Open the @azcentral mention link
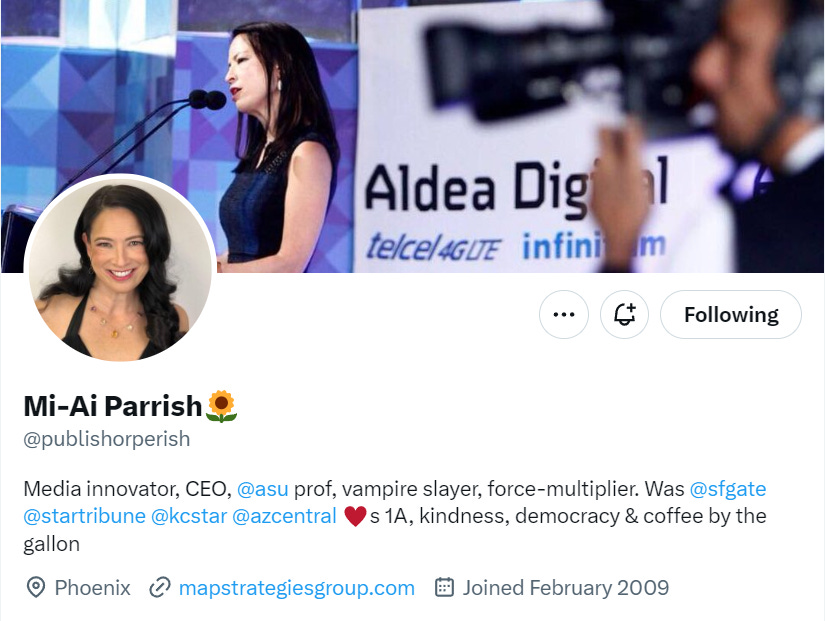 point(284,516)
